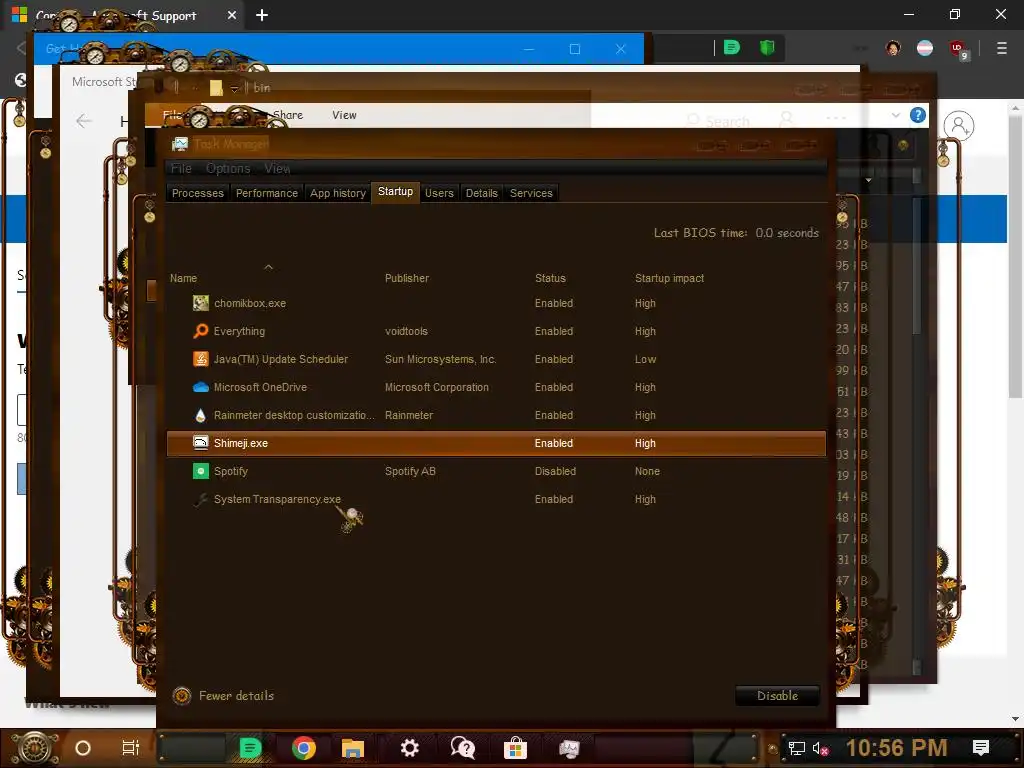The image size is (1024, 768).
Task: Open Task View on the taskbar
Action: click(x=131, y=748)
